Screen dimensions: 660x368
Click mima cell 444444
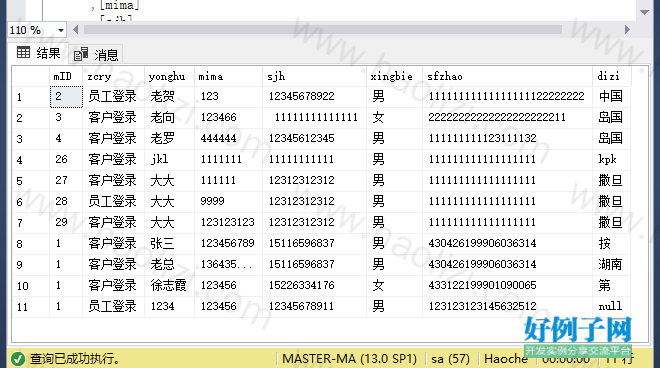coord(229,139)
